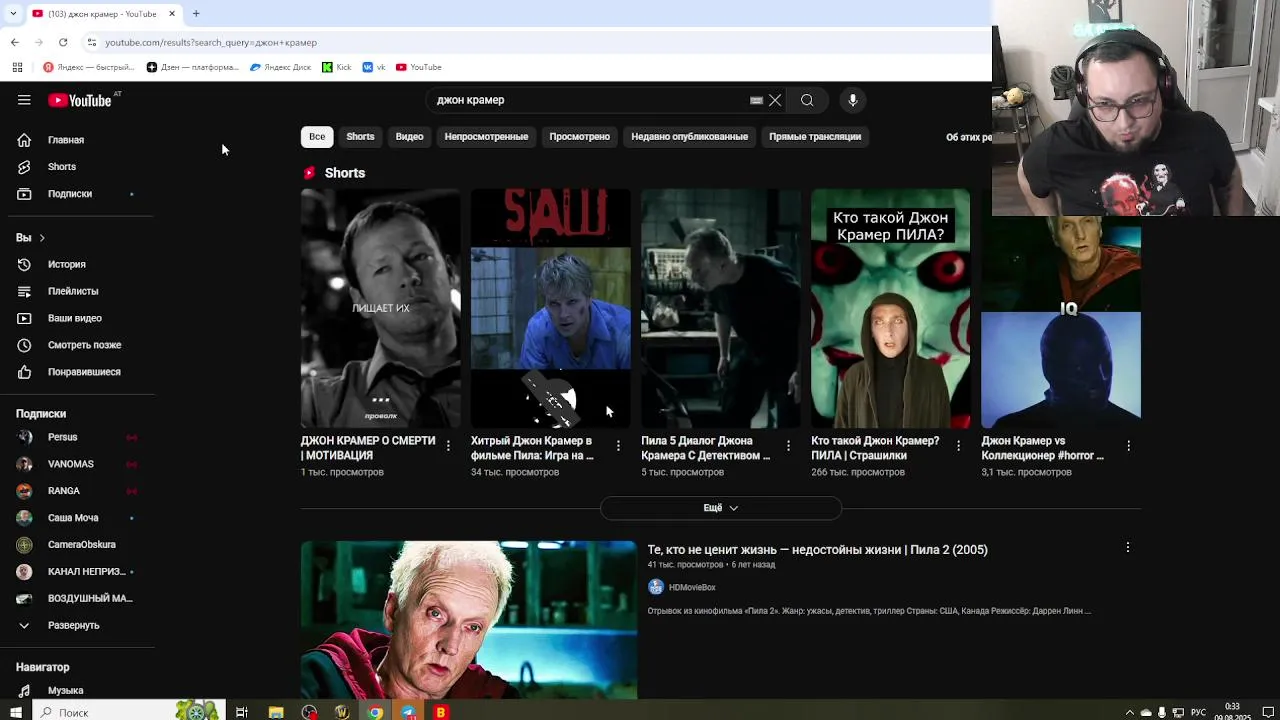This screenshot has height=720, width=1280.
Task: Open Chrome from the Windows taskbar
Action: [x=375, y=712]
